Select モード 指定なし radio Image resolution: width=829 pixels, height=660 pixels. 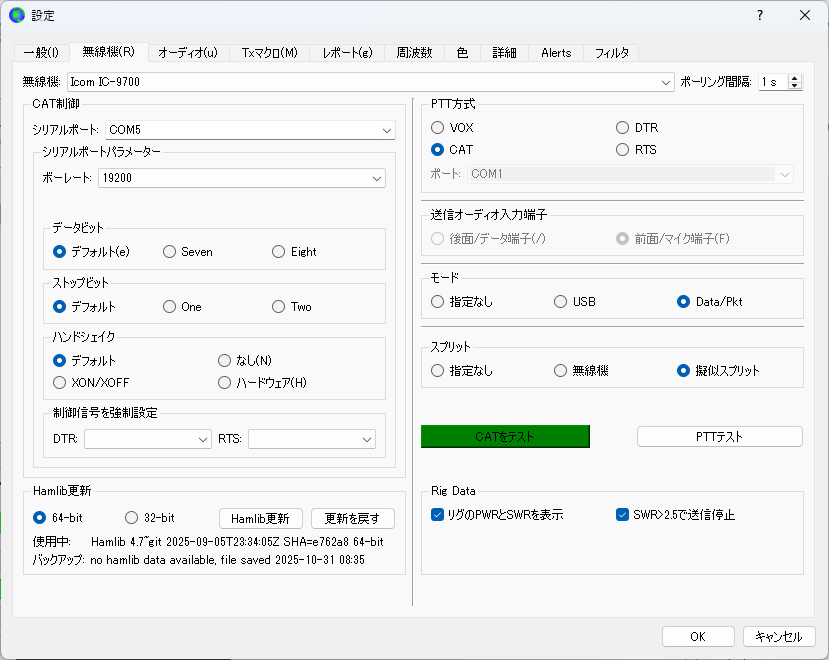pos(462,301)
